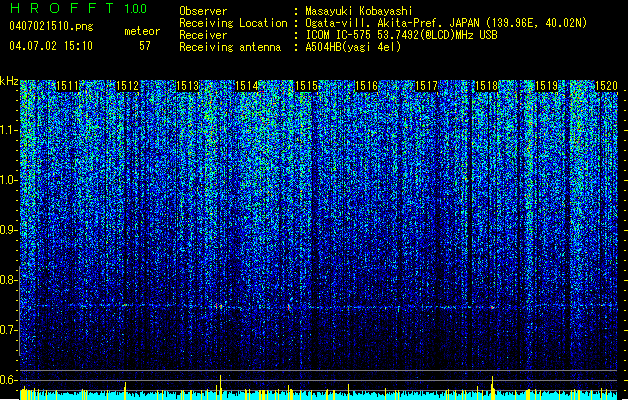Click the HROFFT title text
Viewport: 629px width, 400px height.
click(x=62, y=8)
